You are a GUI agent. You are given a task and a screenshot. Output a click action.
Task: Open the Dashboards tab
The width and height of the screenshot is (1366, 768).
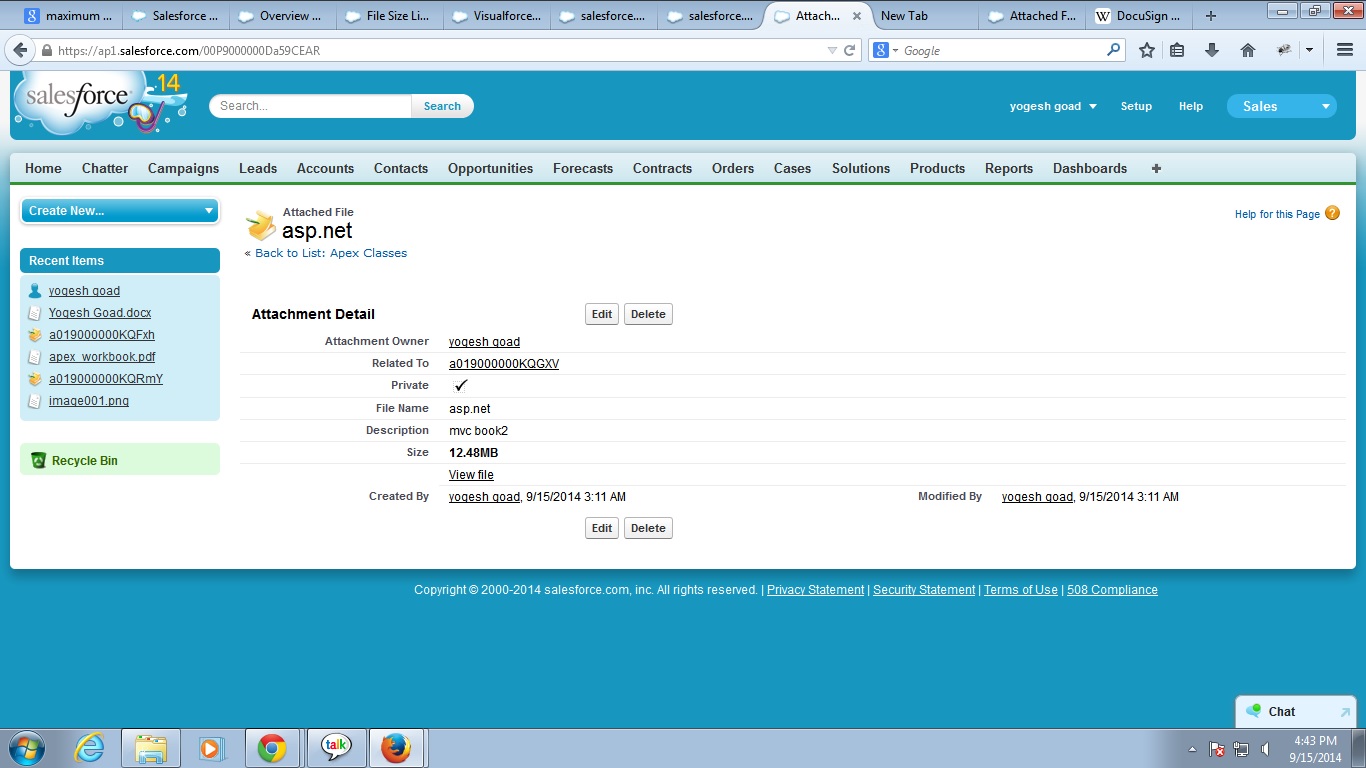1090,168
